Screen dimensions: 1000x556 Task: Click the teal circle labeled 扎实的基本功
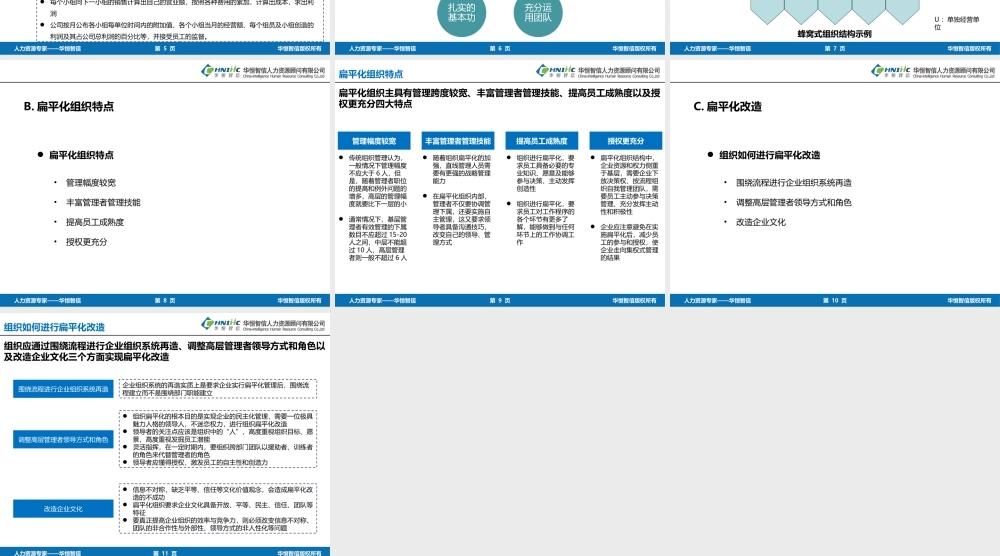[461, 13]
